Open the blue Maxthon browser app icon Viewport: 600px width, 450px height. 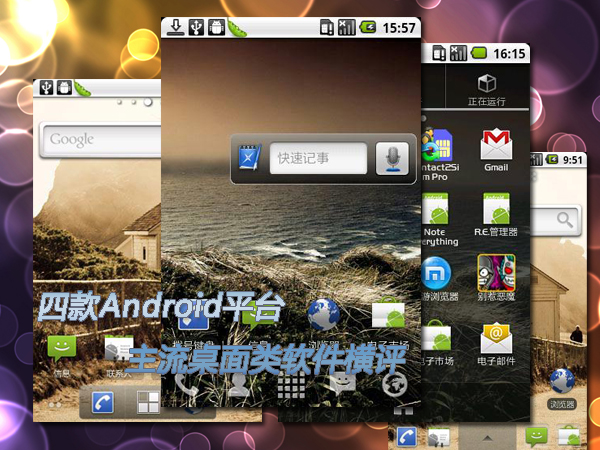[x=436, y=274]
